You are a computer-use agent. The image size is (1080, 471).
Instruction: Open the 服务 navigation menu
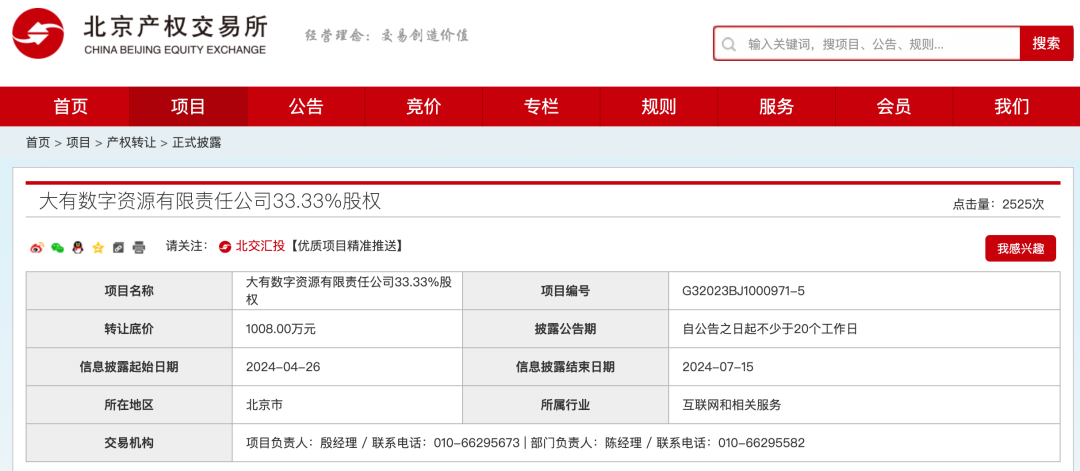(x=776, y=107)
